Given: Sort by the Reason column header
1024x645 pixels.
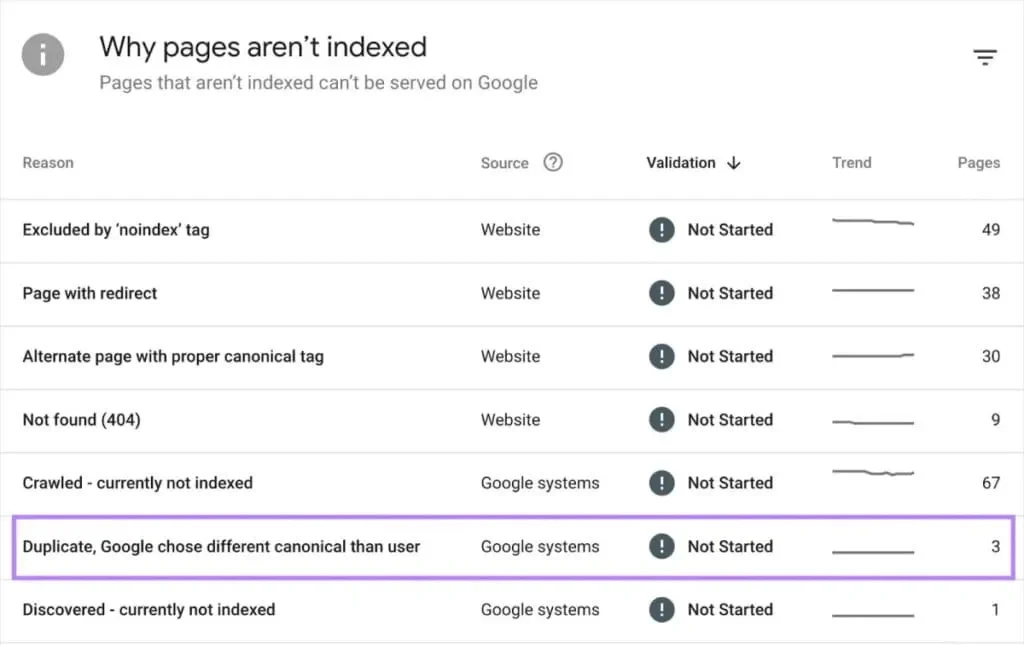Looking at the screenshot, I should pyautogui.click(x=47, y=162).
